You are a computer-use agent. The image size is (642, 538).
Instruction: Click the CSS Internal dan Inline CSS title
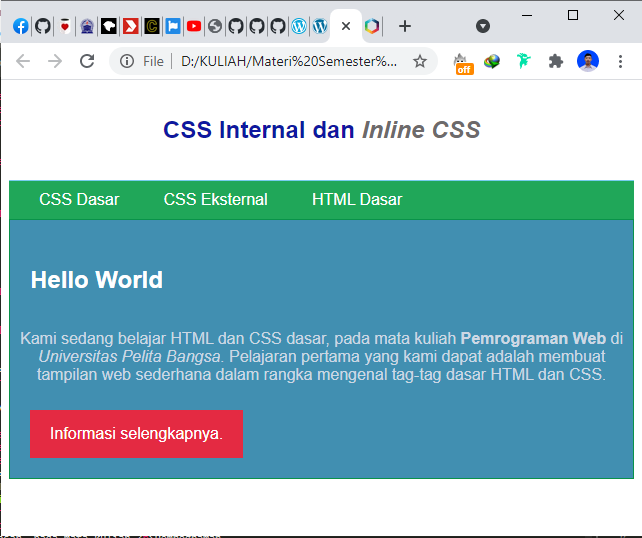321,130
